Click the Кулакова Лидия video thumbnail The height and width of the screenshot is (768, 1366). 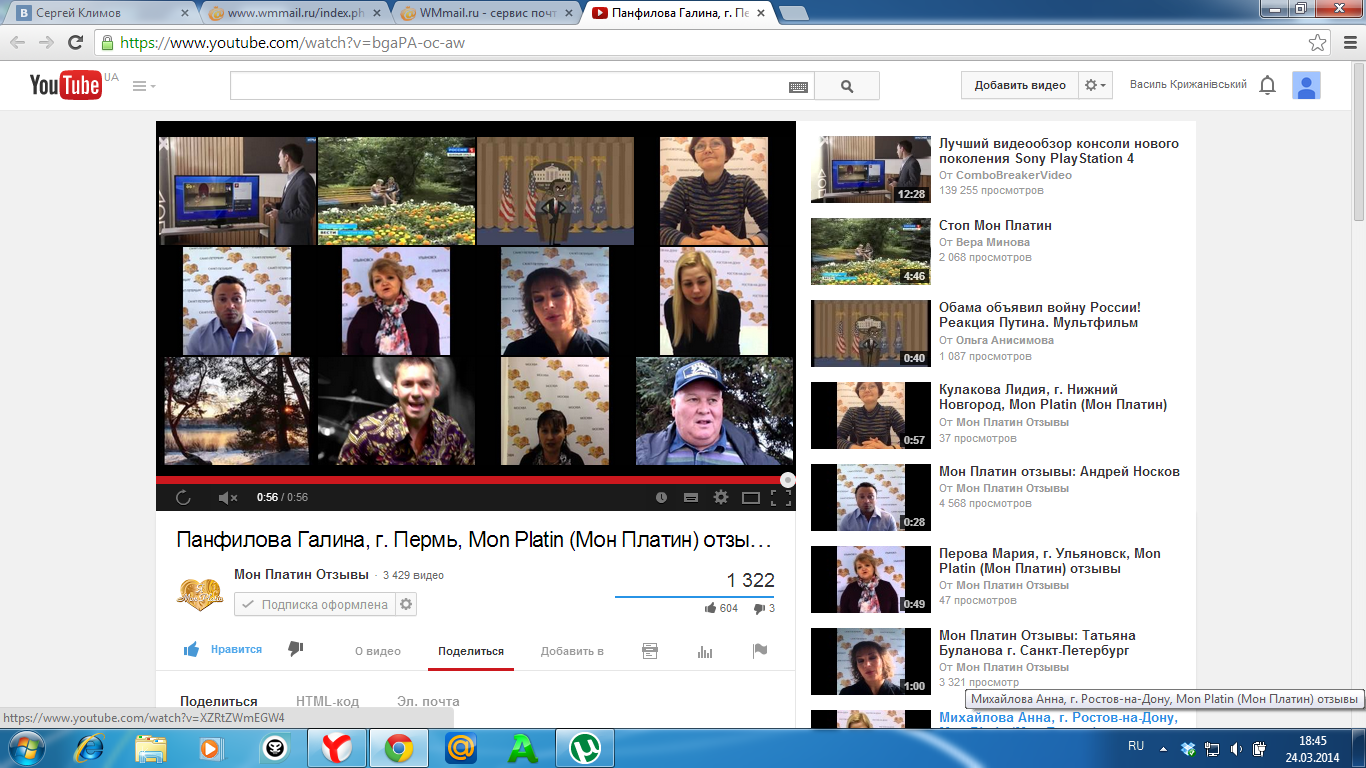click(870, 415)
